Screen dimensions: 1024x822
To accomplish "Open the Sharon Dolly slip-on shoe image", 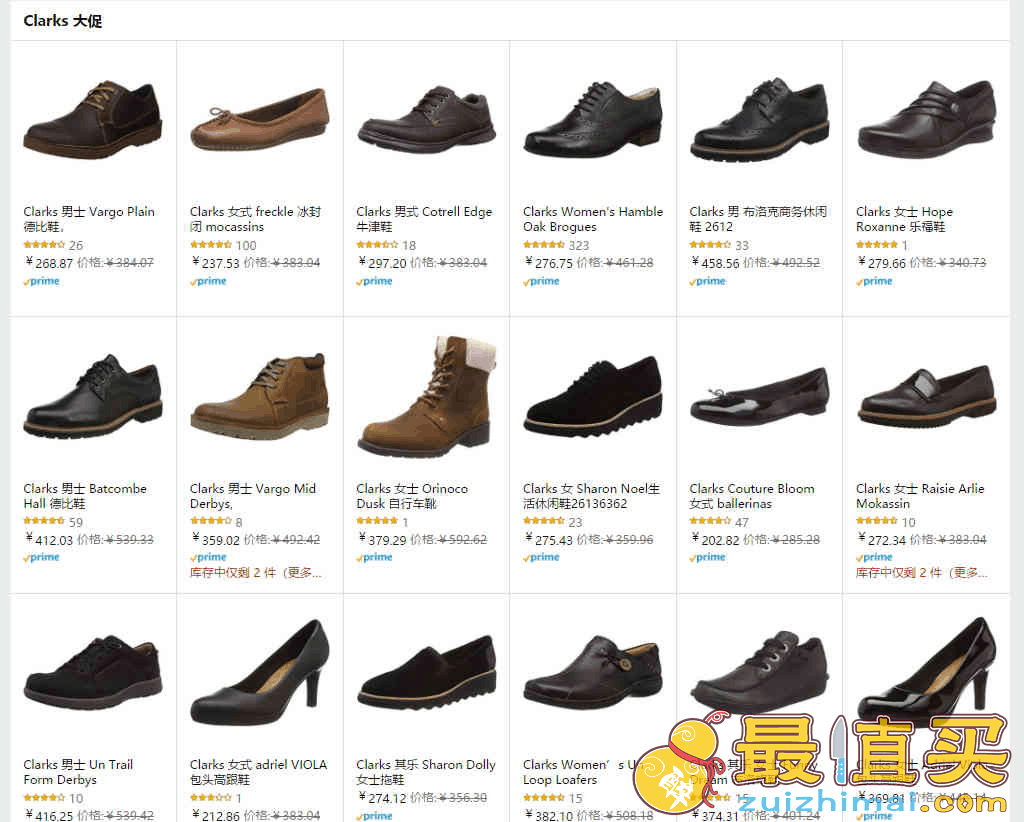I will click(x=426, y=672).
